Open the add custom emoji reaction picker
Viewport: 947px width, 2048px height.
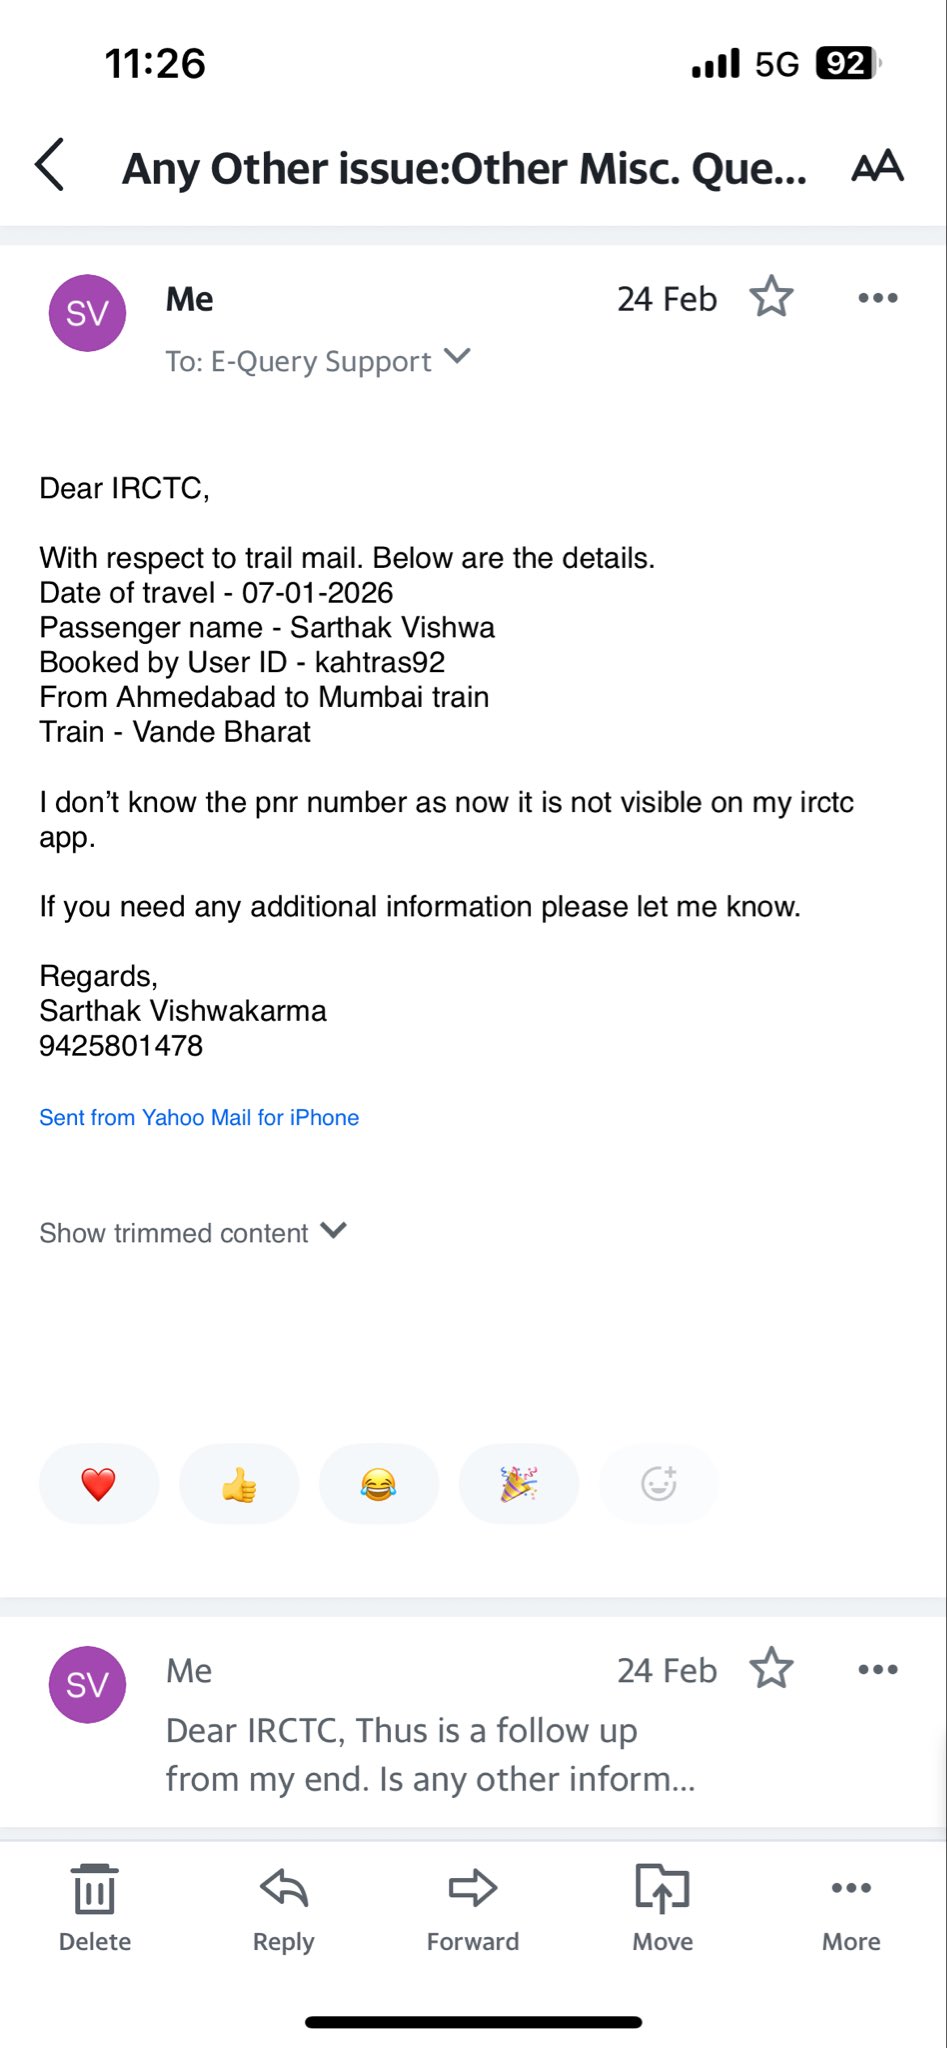tap(659, 1484)
